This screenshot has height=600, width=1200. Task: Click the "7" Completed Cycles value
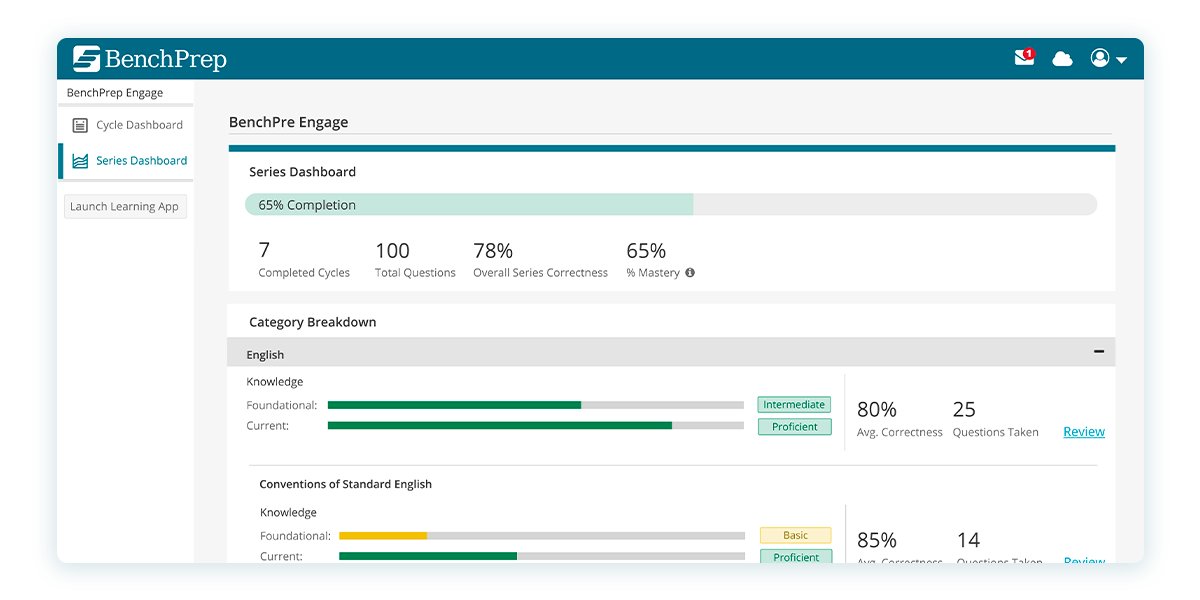(265, 250)
